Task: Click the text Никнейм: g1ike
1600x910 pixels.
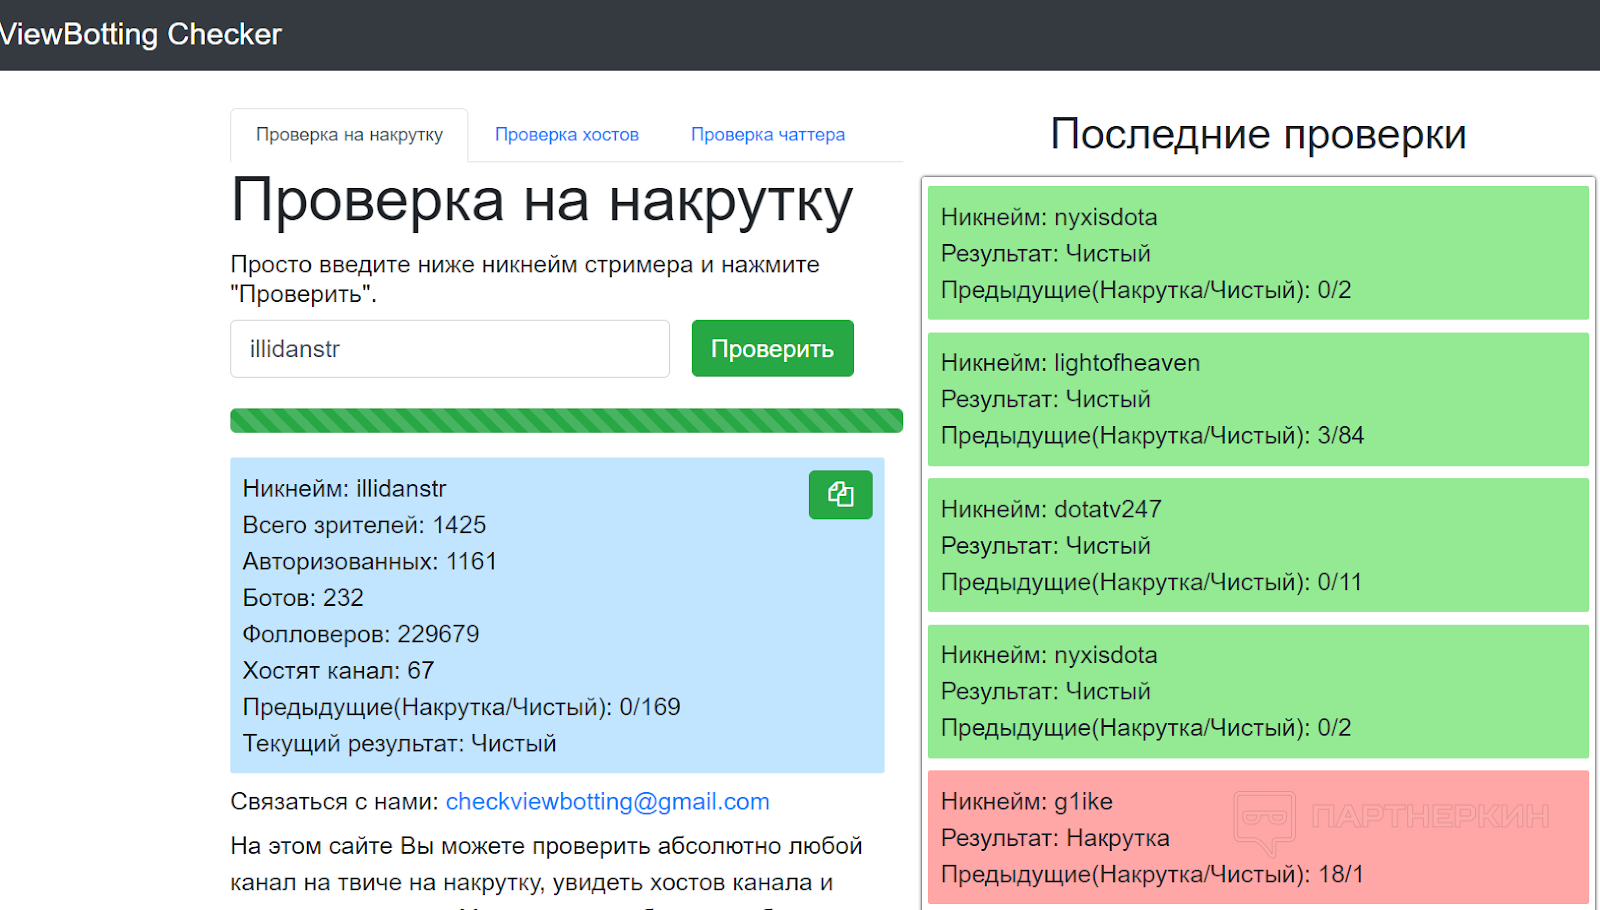Action: click(x=1027, y=801)
